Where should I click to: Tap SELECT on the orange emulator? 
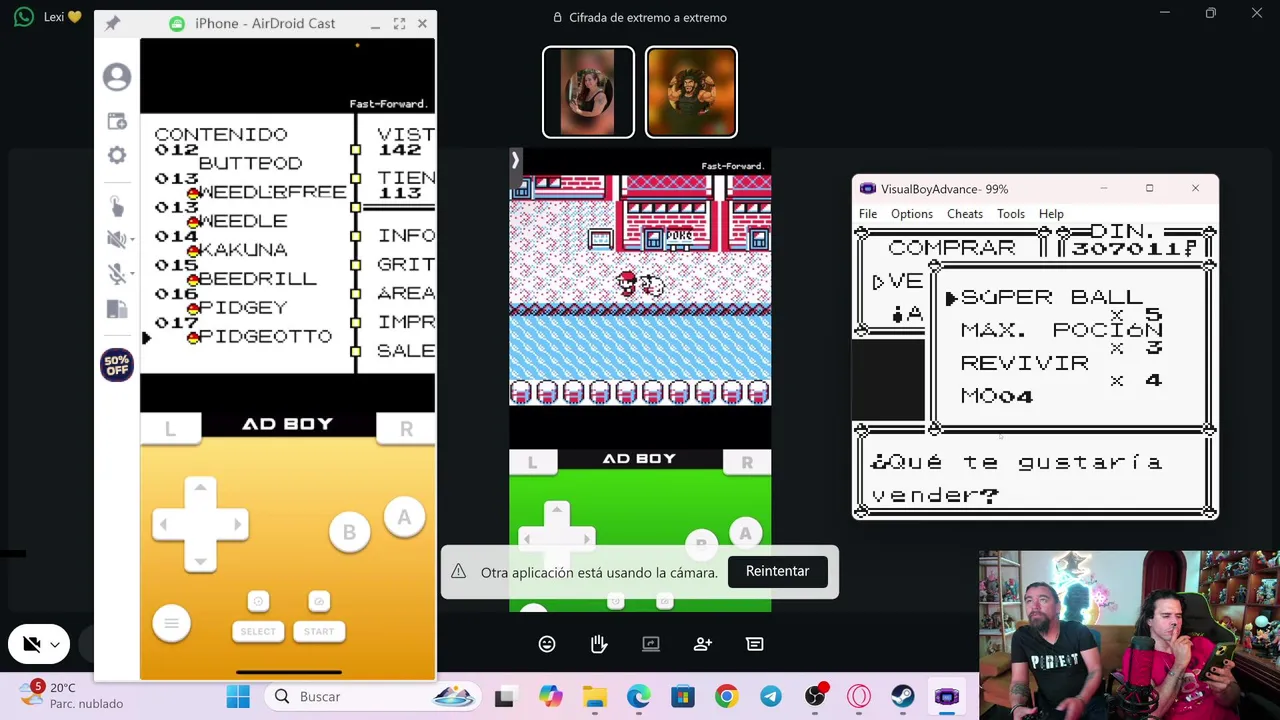point(258,632)
